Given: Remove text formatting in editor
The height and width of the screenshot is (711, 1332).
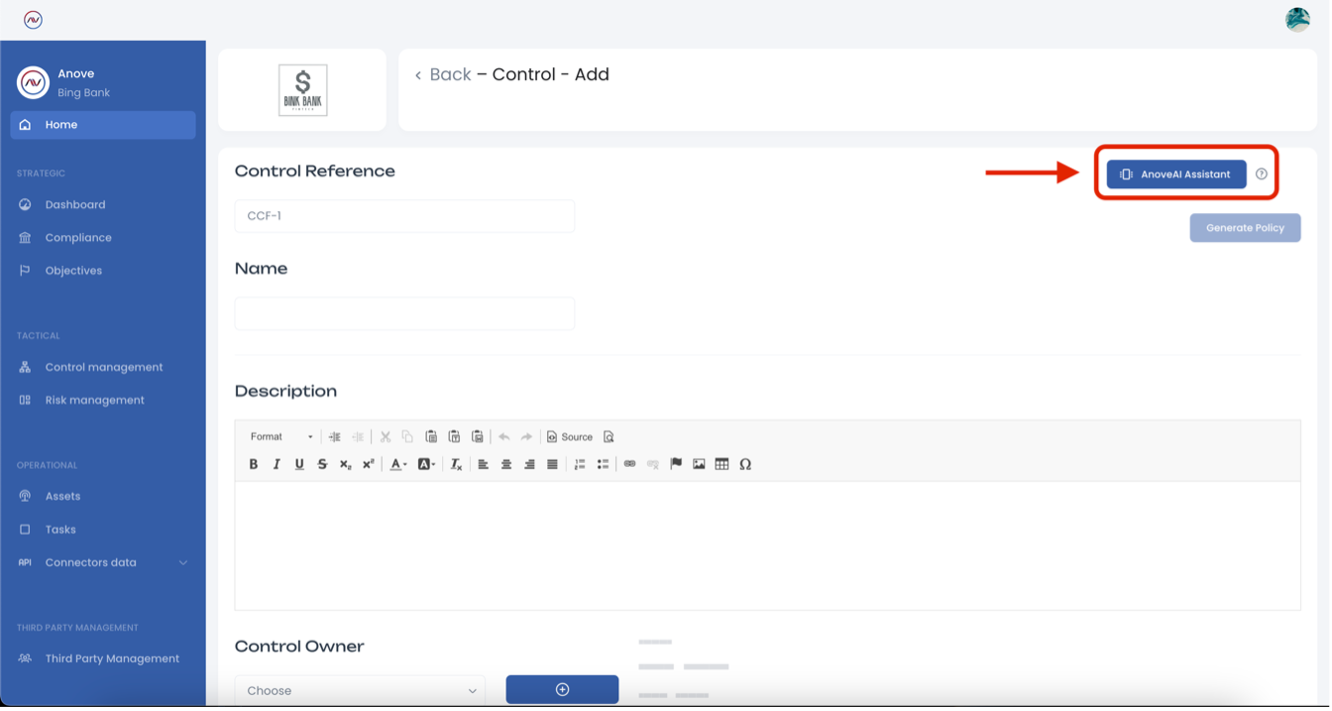Looking at the screenshot, I should 456,464.
